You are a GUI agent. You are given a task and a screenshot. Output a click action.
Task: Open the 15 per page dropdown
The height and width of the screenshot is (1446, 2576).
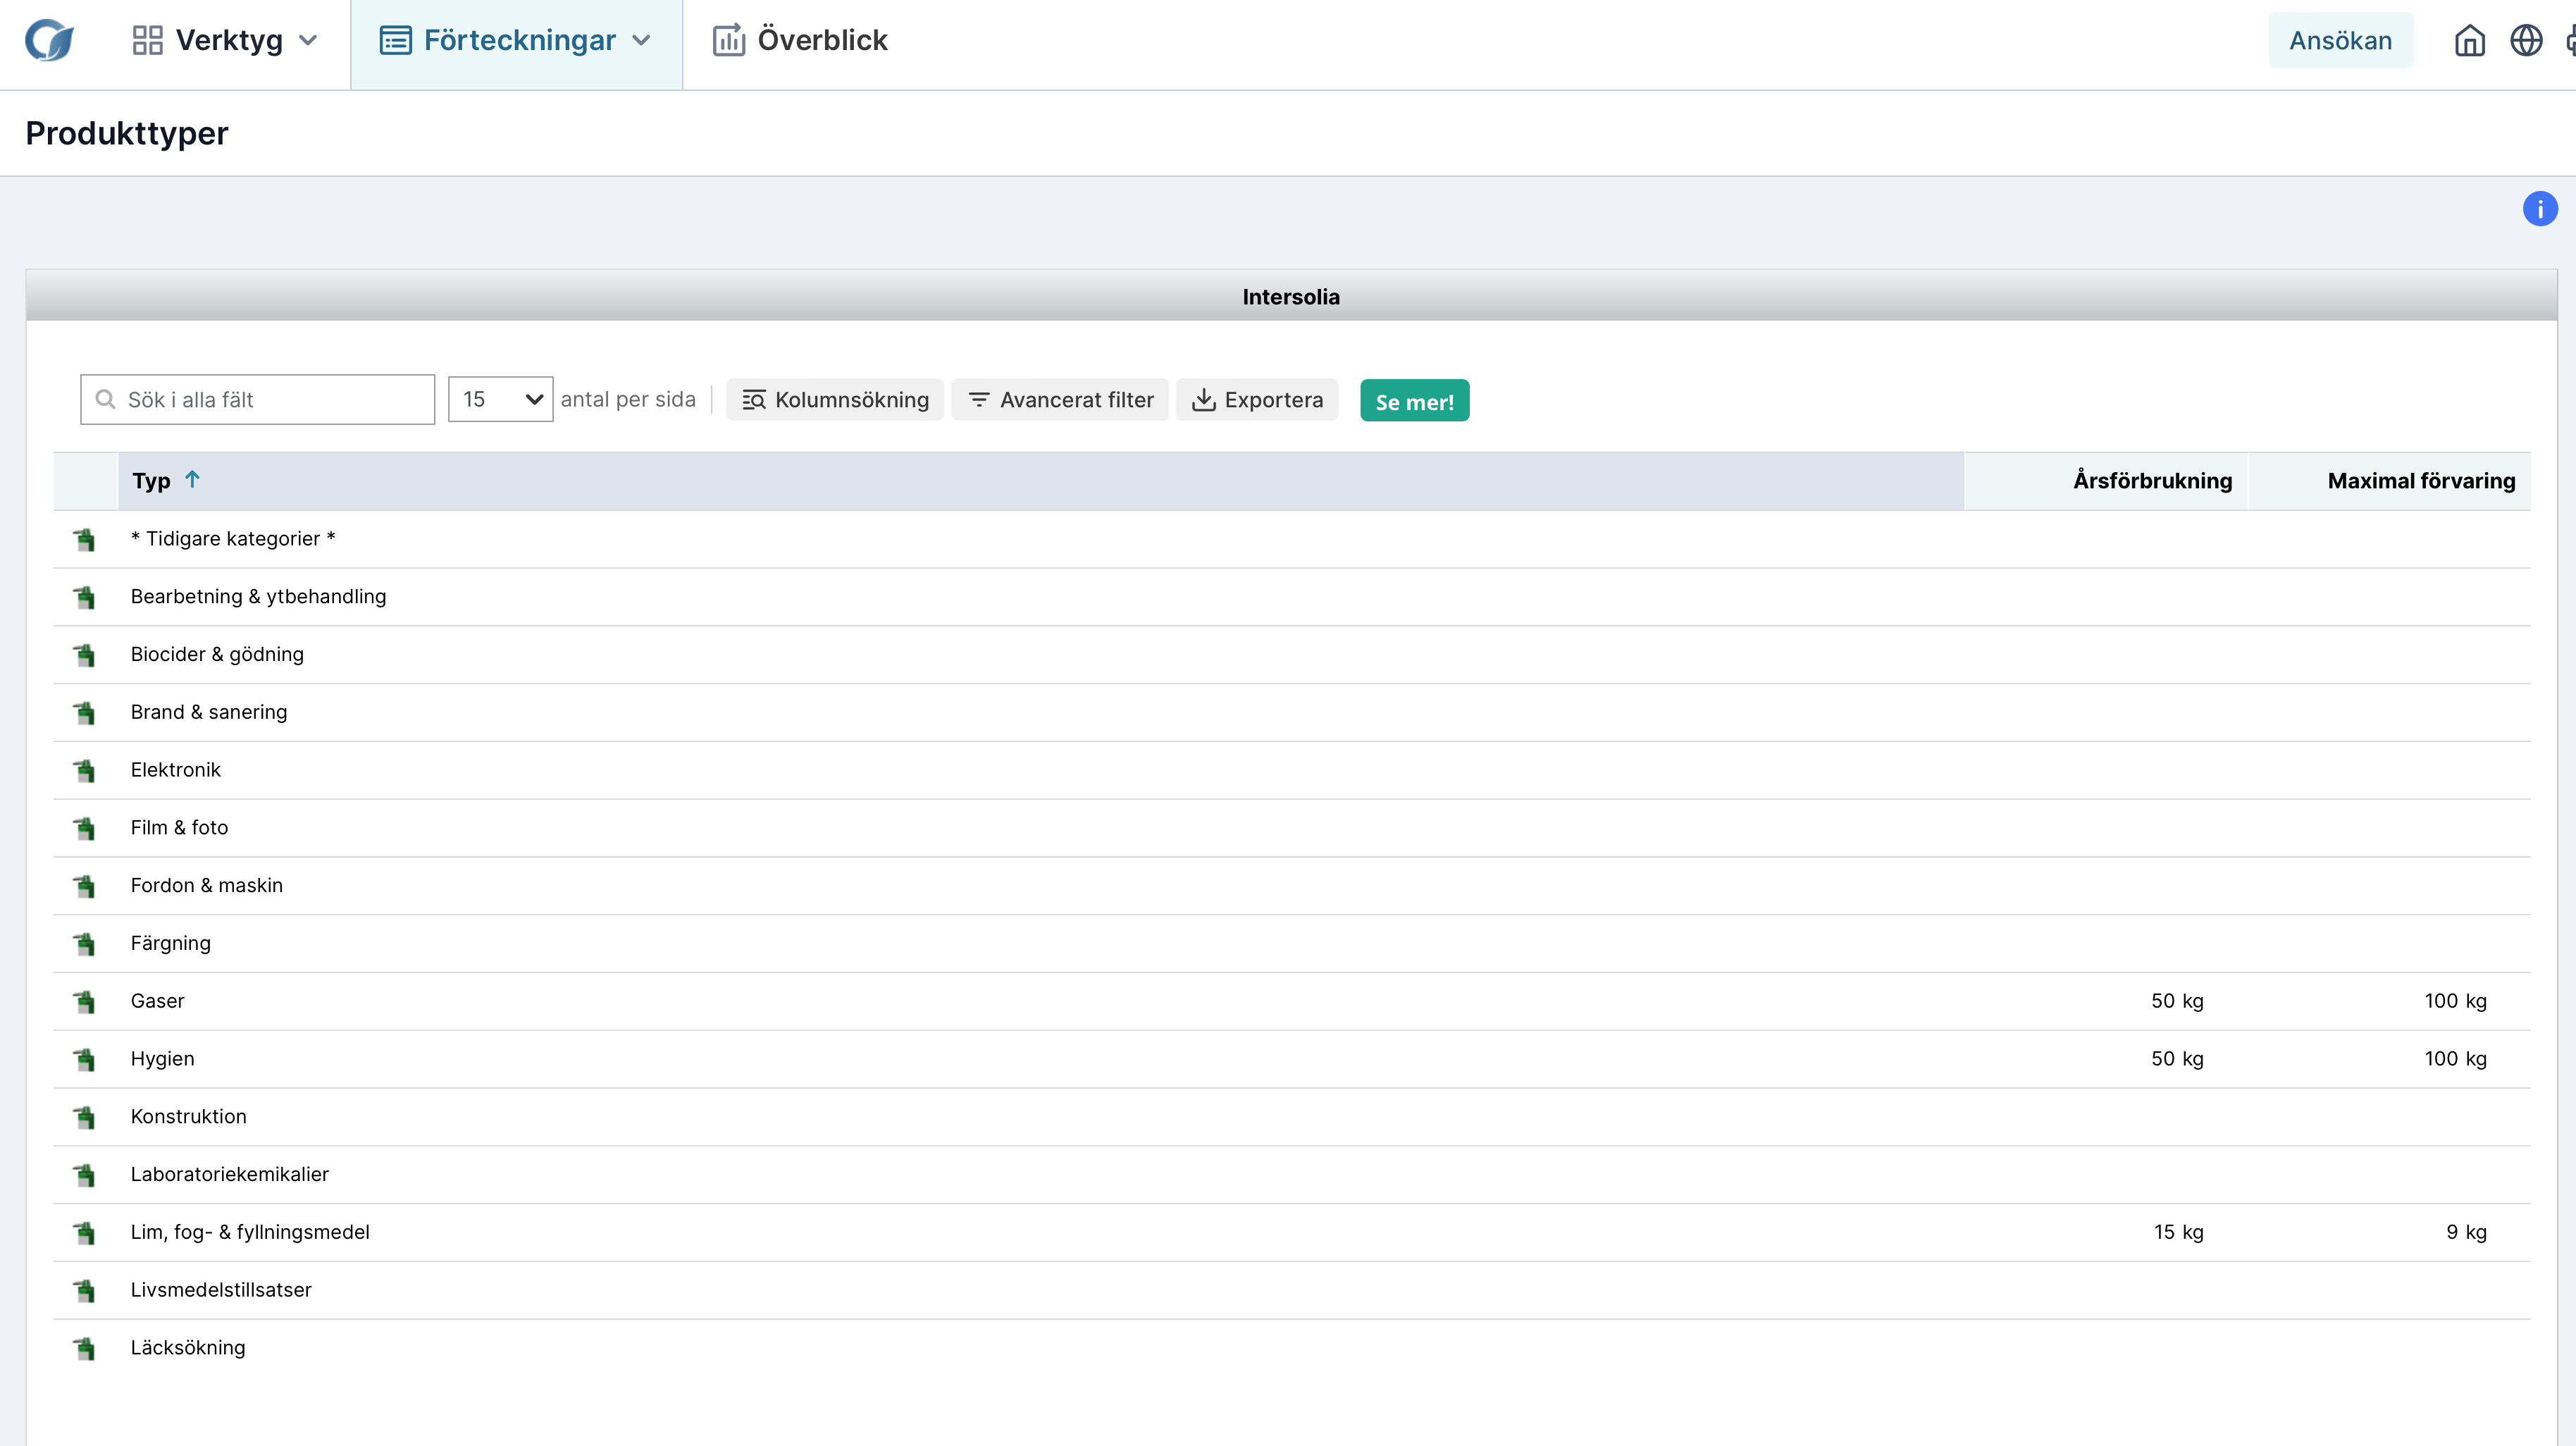pos(500,400)
